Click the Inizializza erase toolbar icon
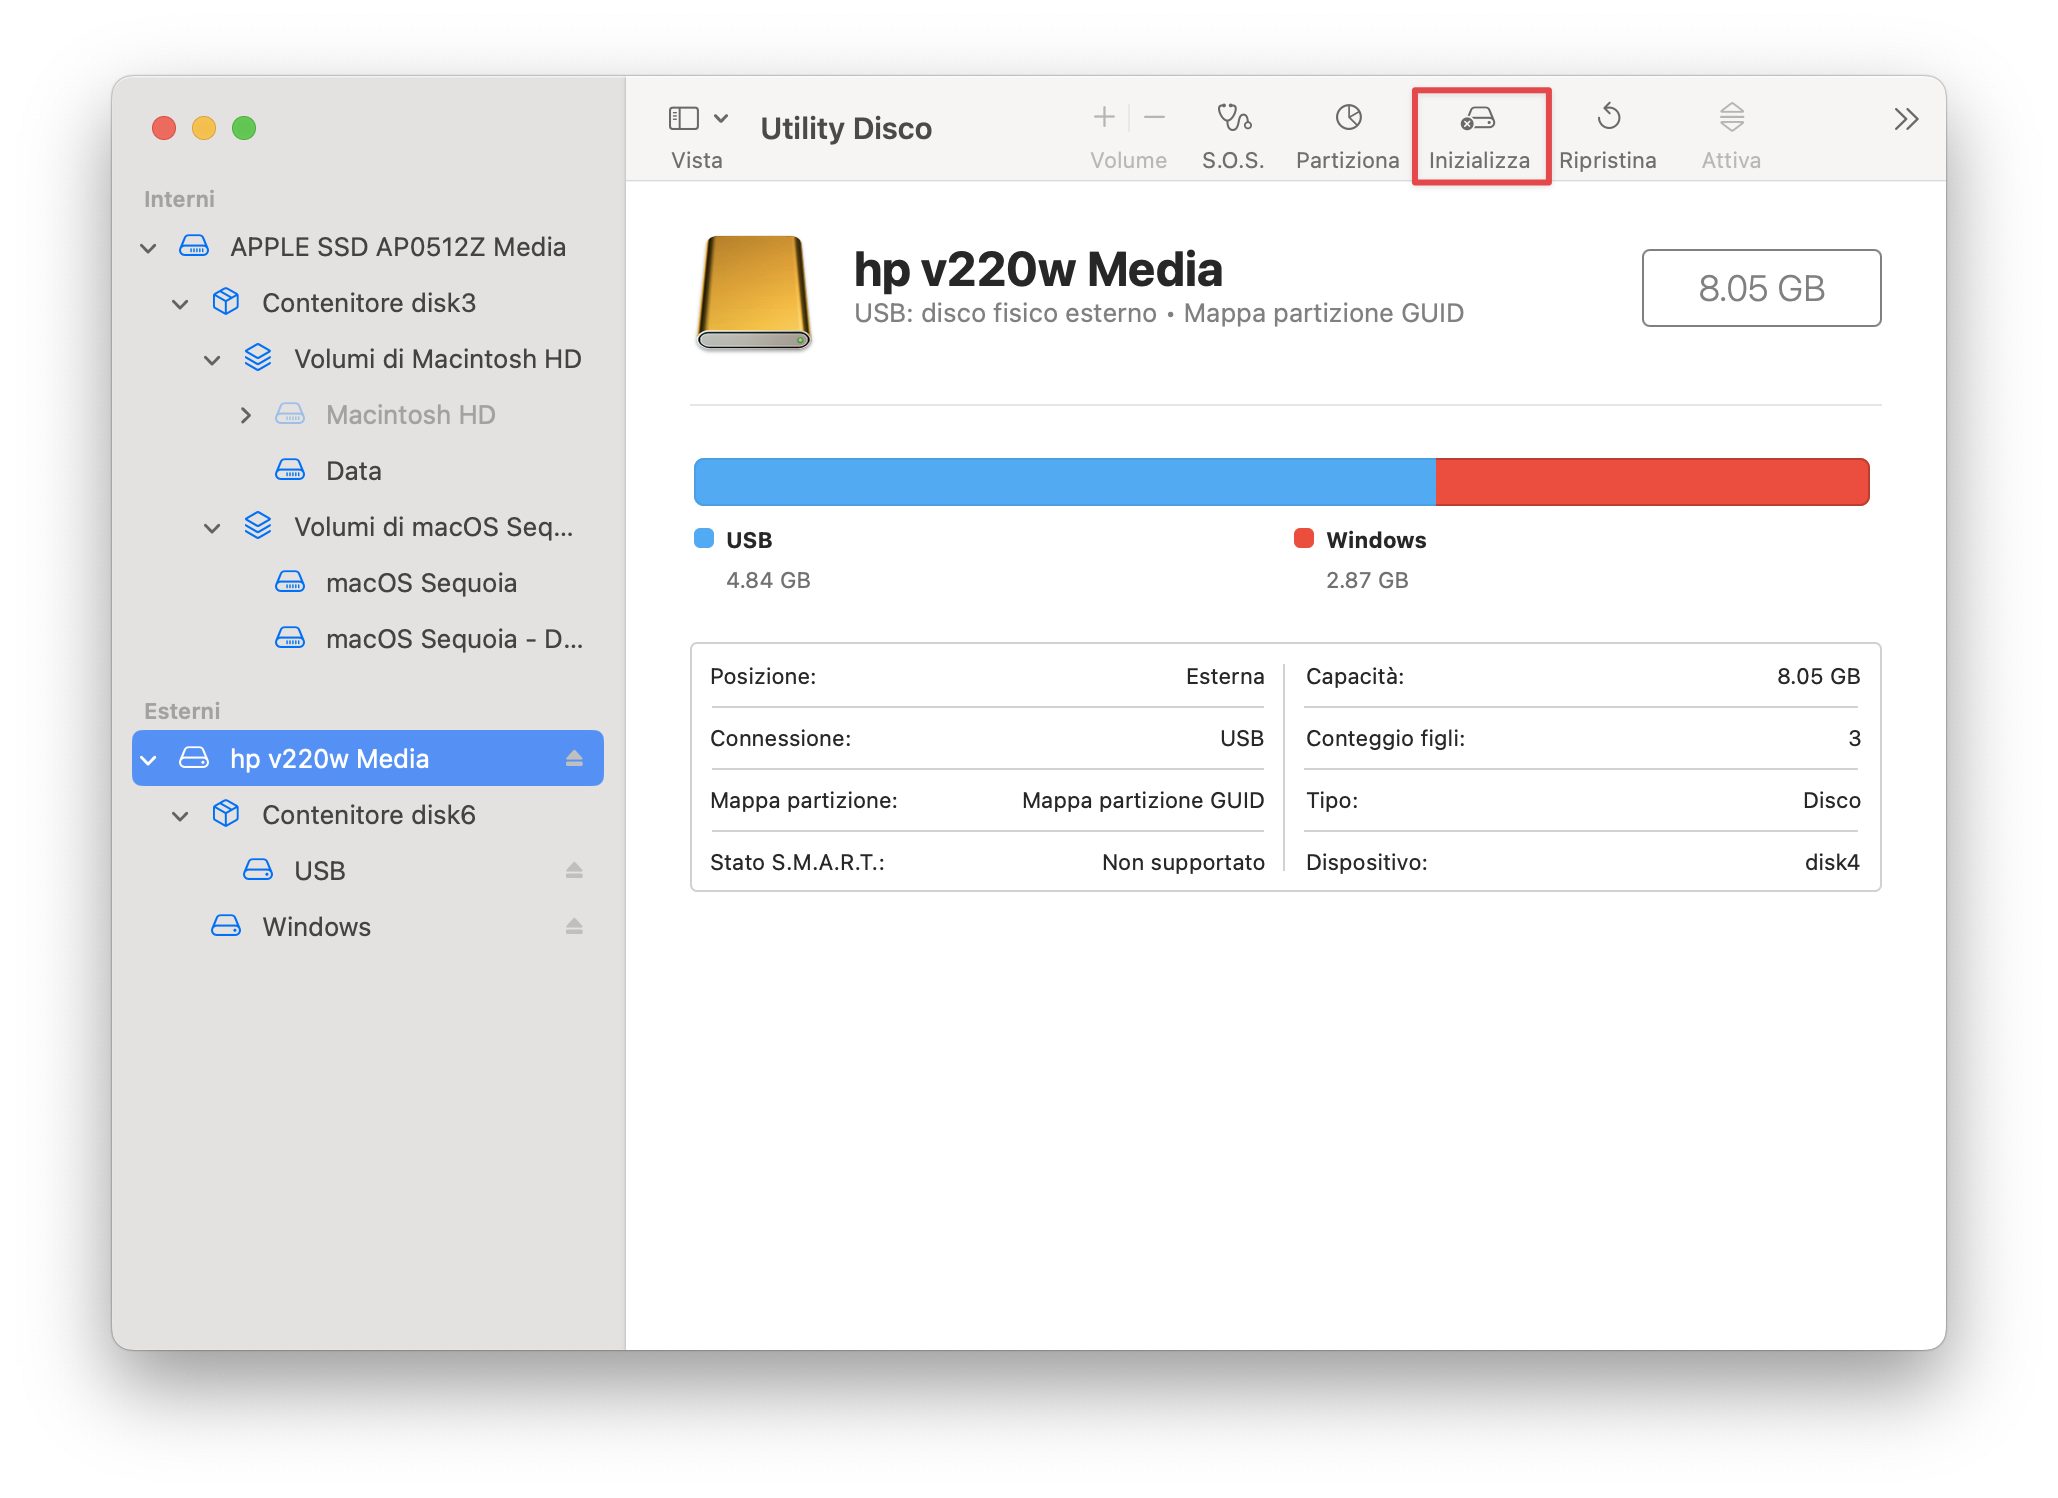The image size is (2058, 1498). 1478,119
